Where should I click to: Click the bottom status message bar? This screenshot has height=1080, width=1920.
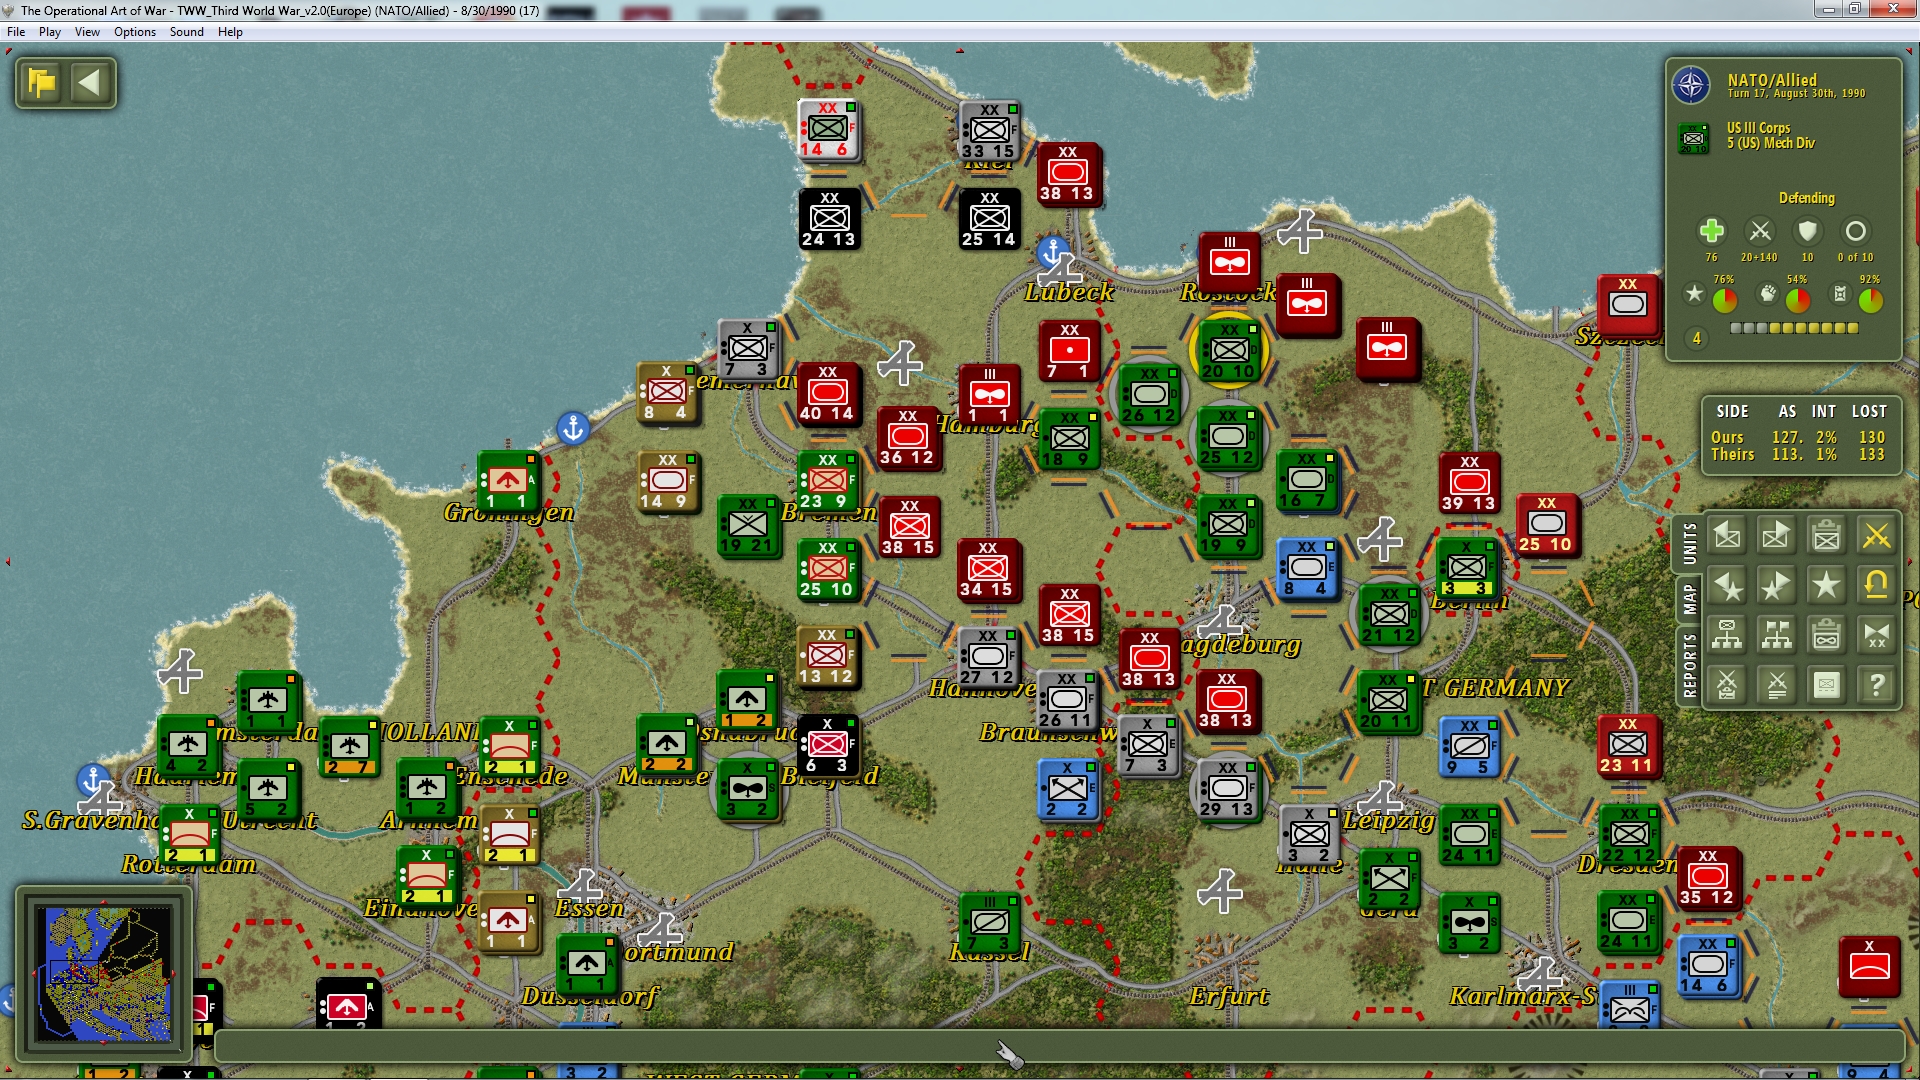[1058, 1046]
